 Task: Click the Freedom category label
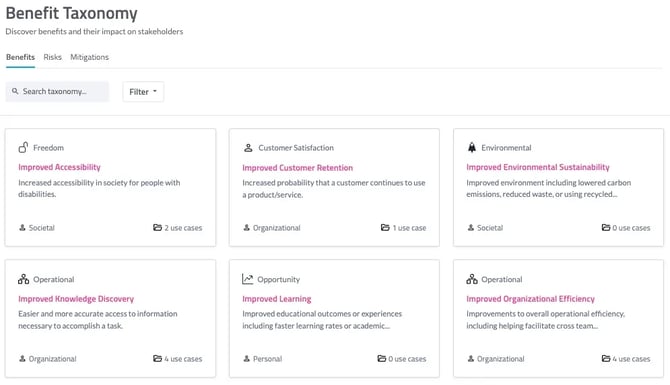coord(48,147)
